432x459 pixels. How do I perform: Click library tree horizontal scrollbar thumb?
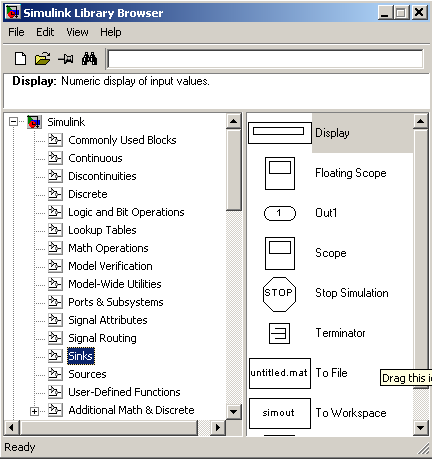[109, 428]
